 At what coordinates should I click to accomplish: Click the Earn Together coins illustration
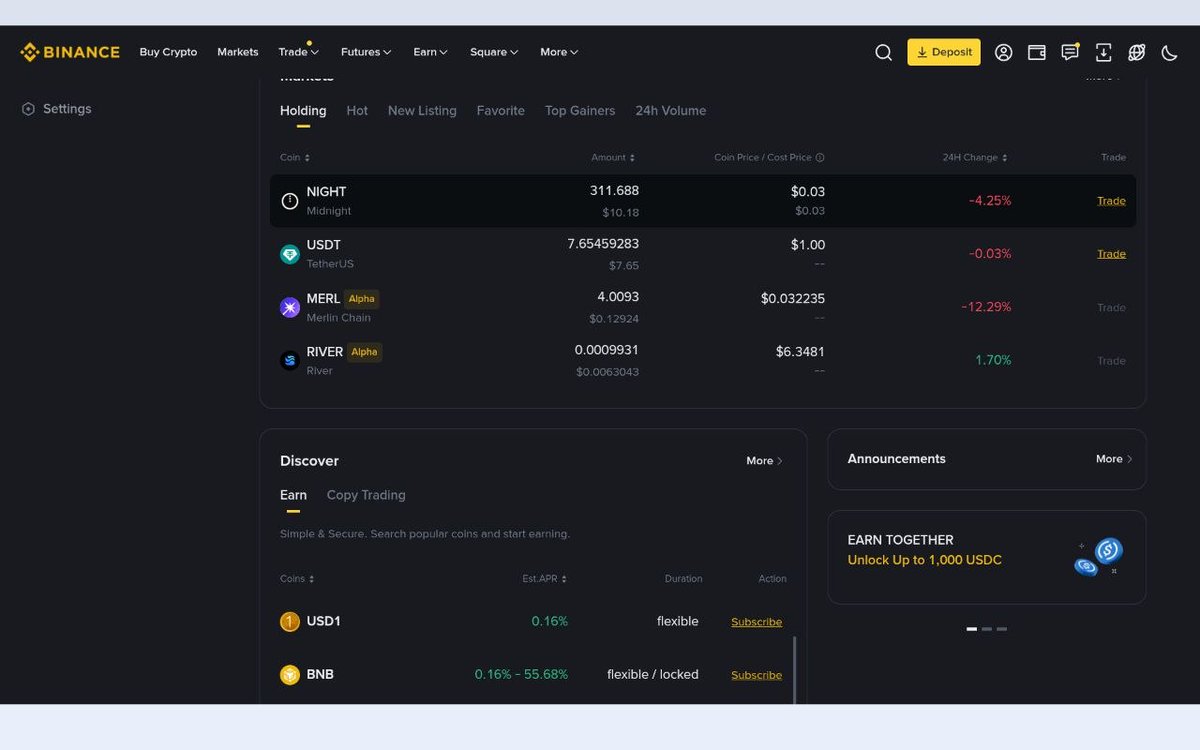point(1098,557)
